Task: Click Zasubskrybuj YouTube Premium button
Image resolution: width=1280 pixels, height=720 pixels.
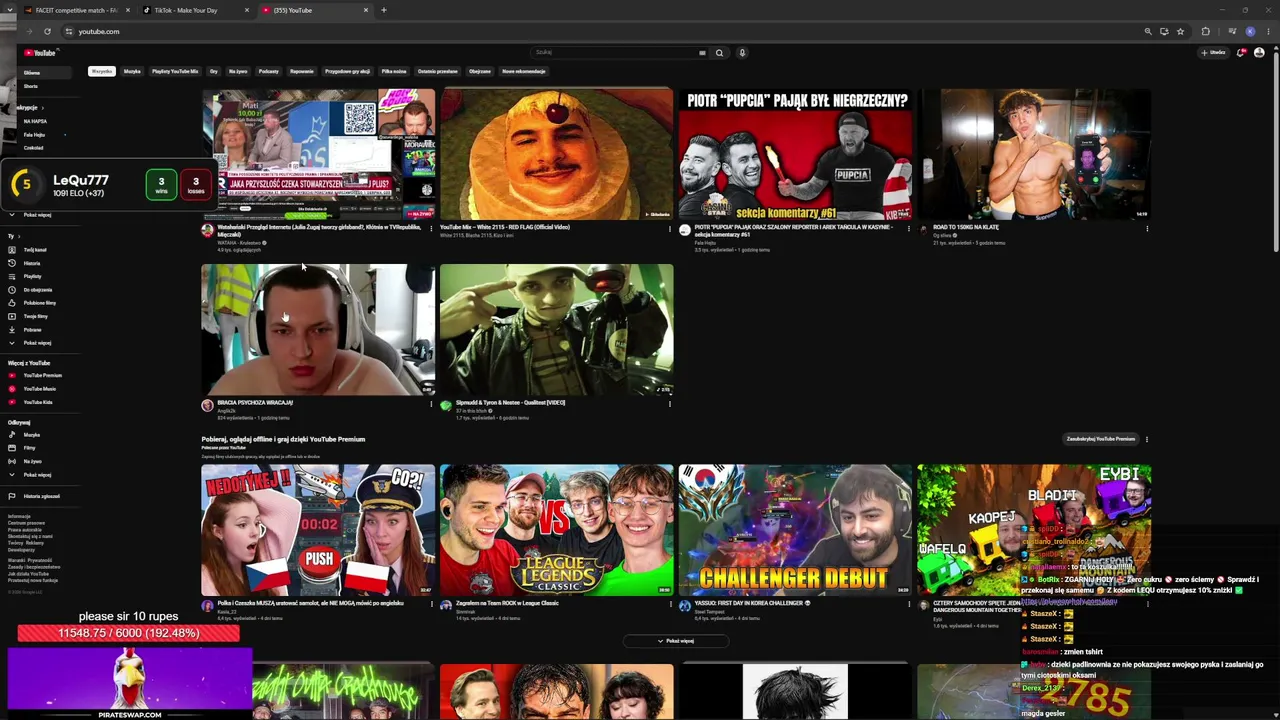Action: pos(1101,439)
